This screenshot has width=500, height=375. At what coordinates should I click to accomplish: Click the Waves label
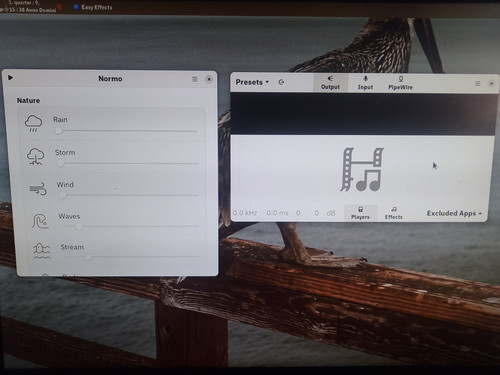pos(69,216)
